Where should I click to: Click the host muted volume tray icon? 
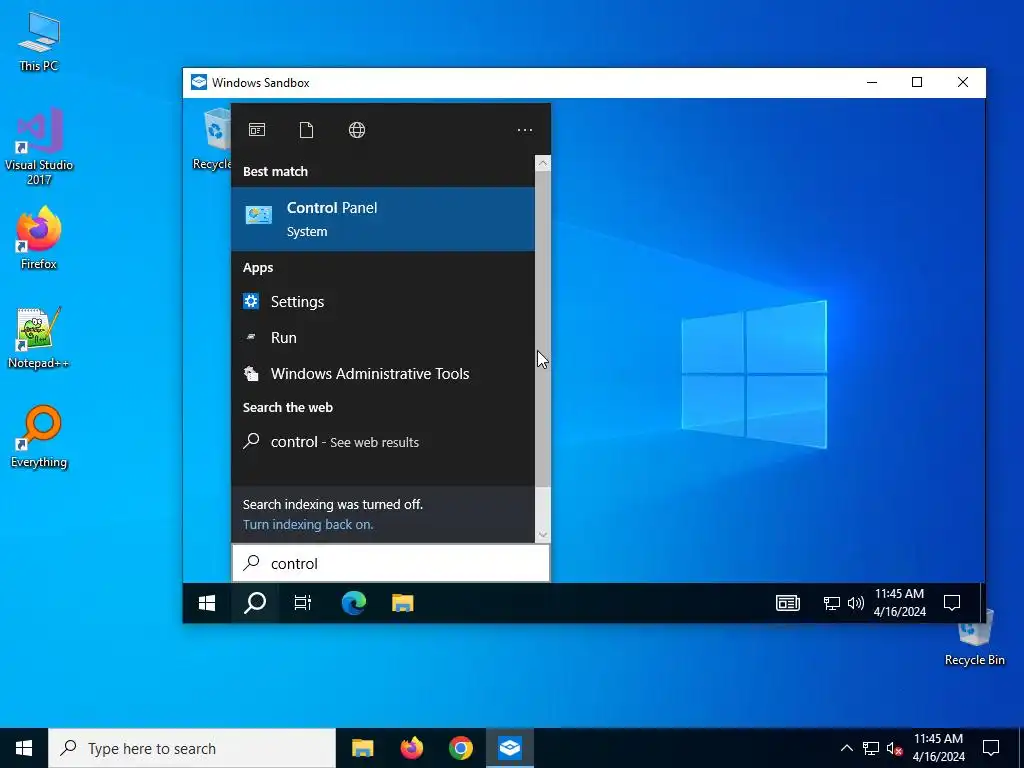(894, 748)
